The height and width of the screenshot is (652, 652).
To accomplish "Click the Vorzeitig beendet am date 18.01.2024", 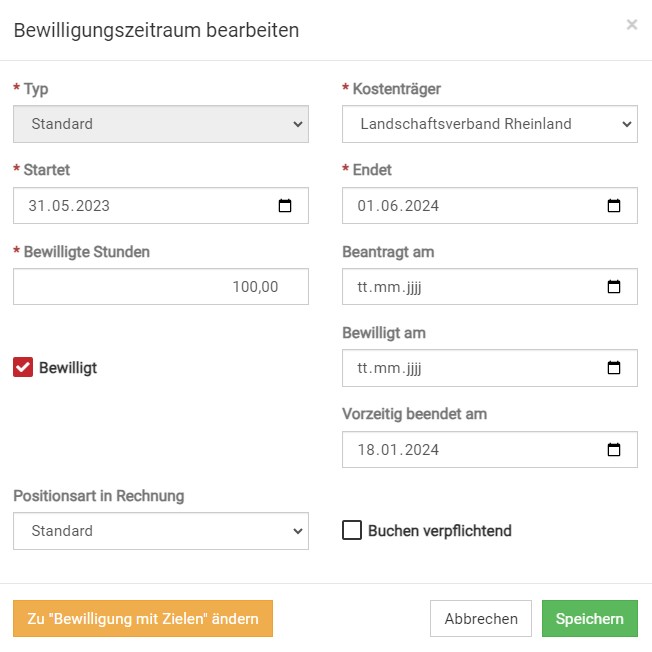I will tap(398, 450).
